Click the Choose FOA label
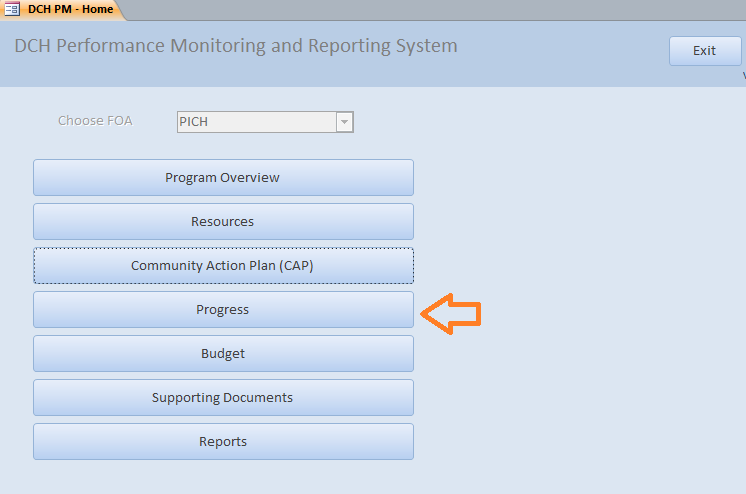 (x=95, y=121)
